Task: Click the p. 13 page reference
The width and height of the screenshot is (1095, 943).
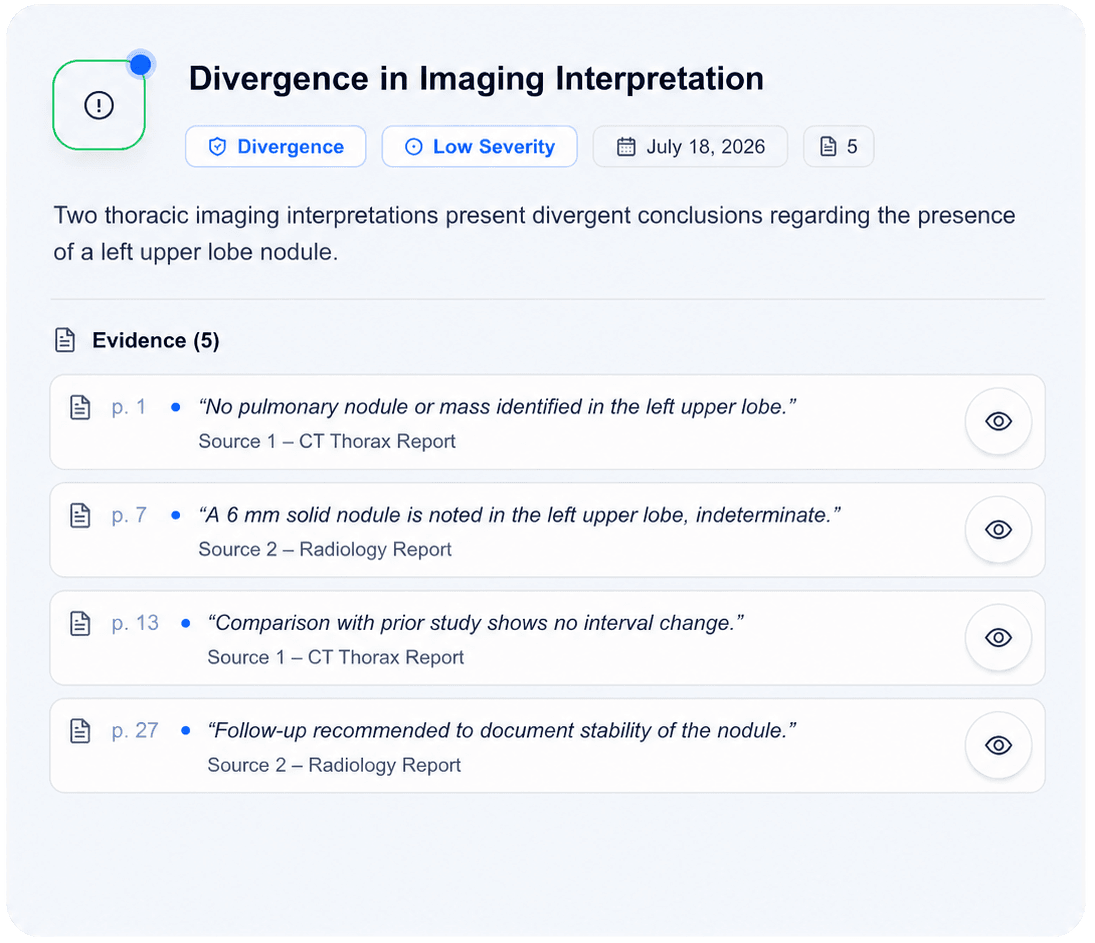Action: point(135,622)
